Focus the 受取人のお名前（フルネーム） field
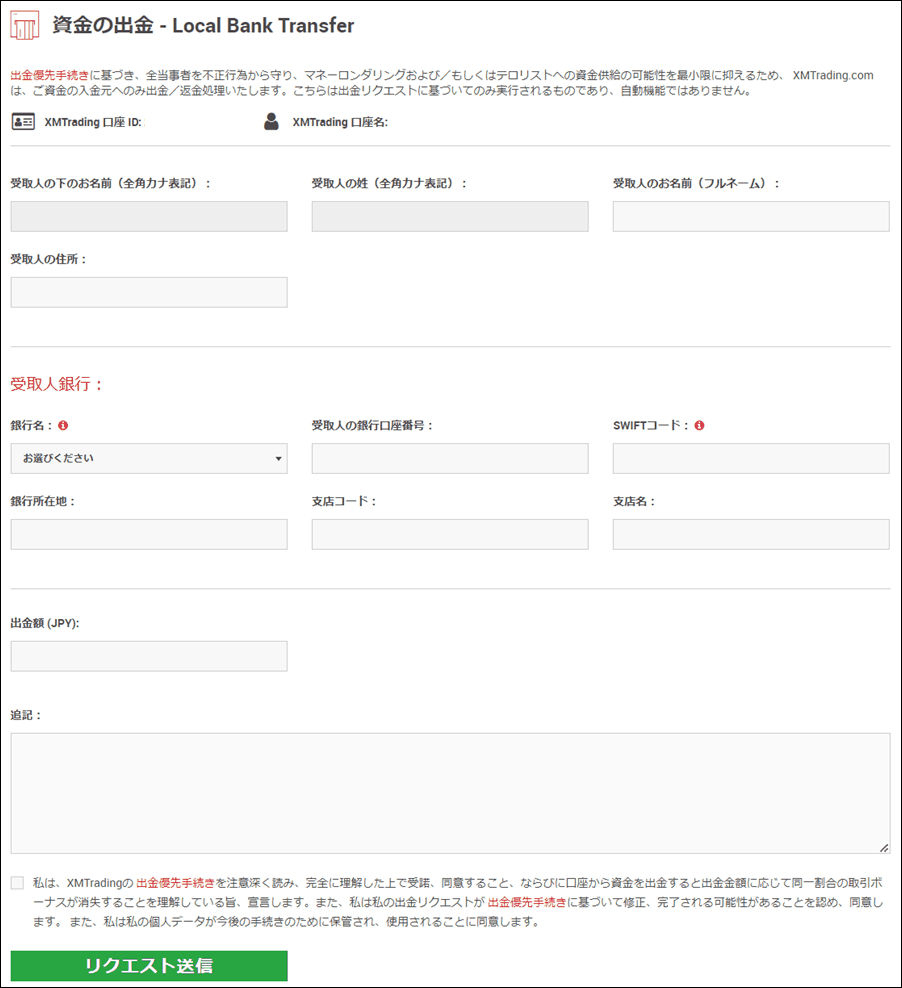Screen dimensions: 902x988 [751, 217]
